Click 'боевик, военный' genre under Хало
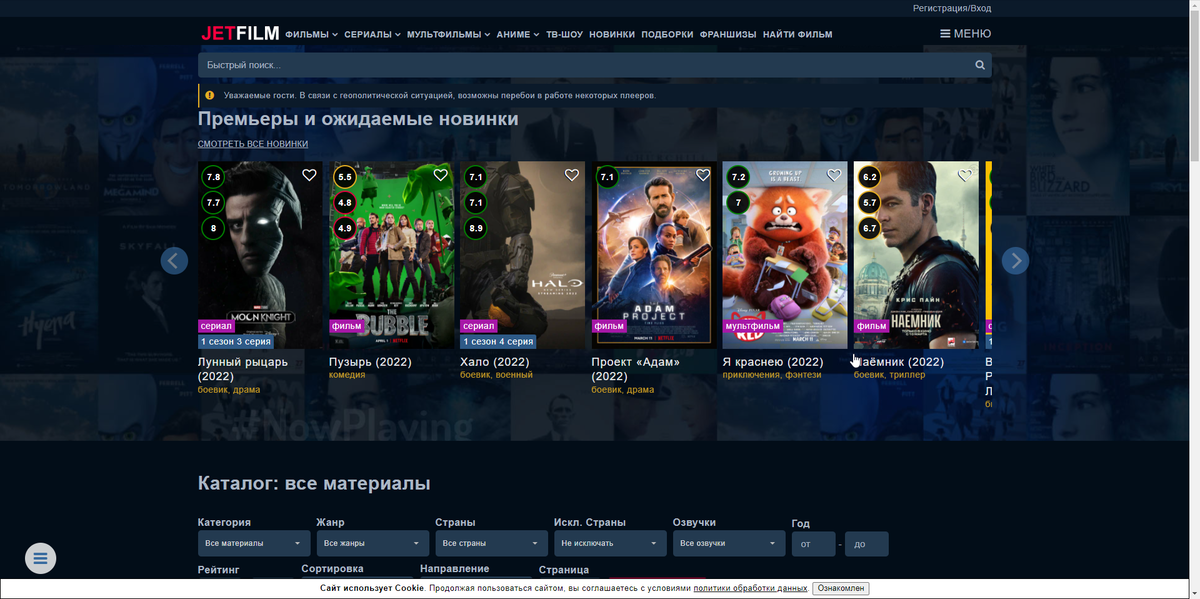 coord(496,375)
